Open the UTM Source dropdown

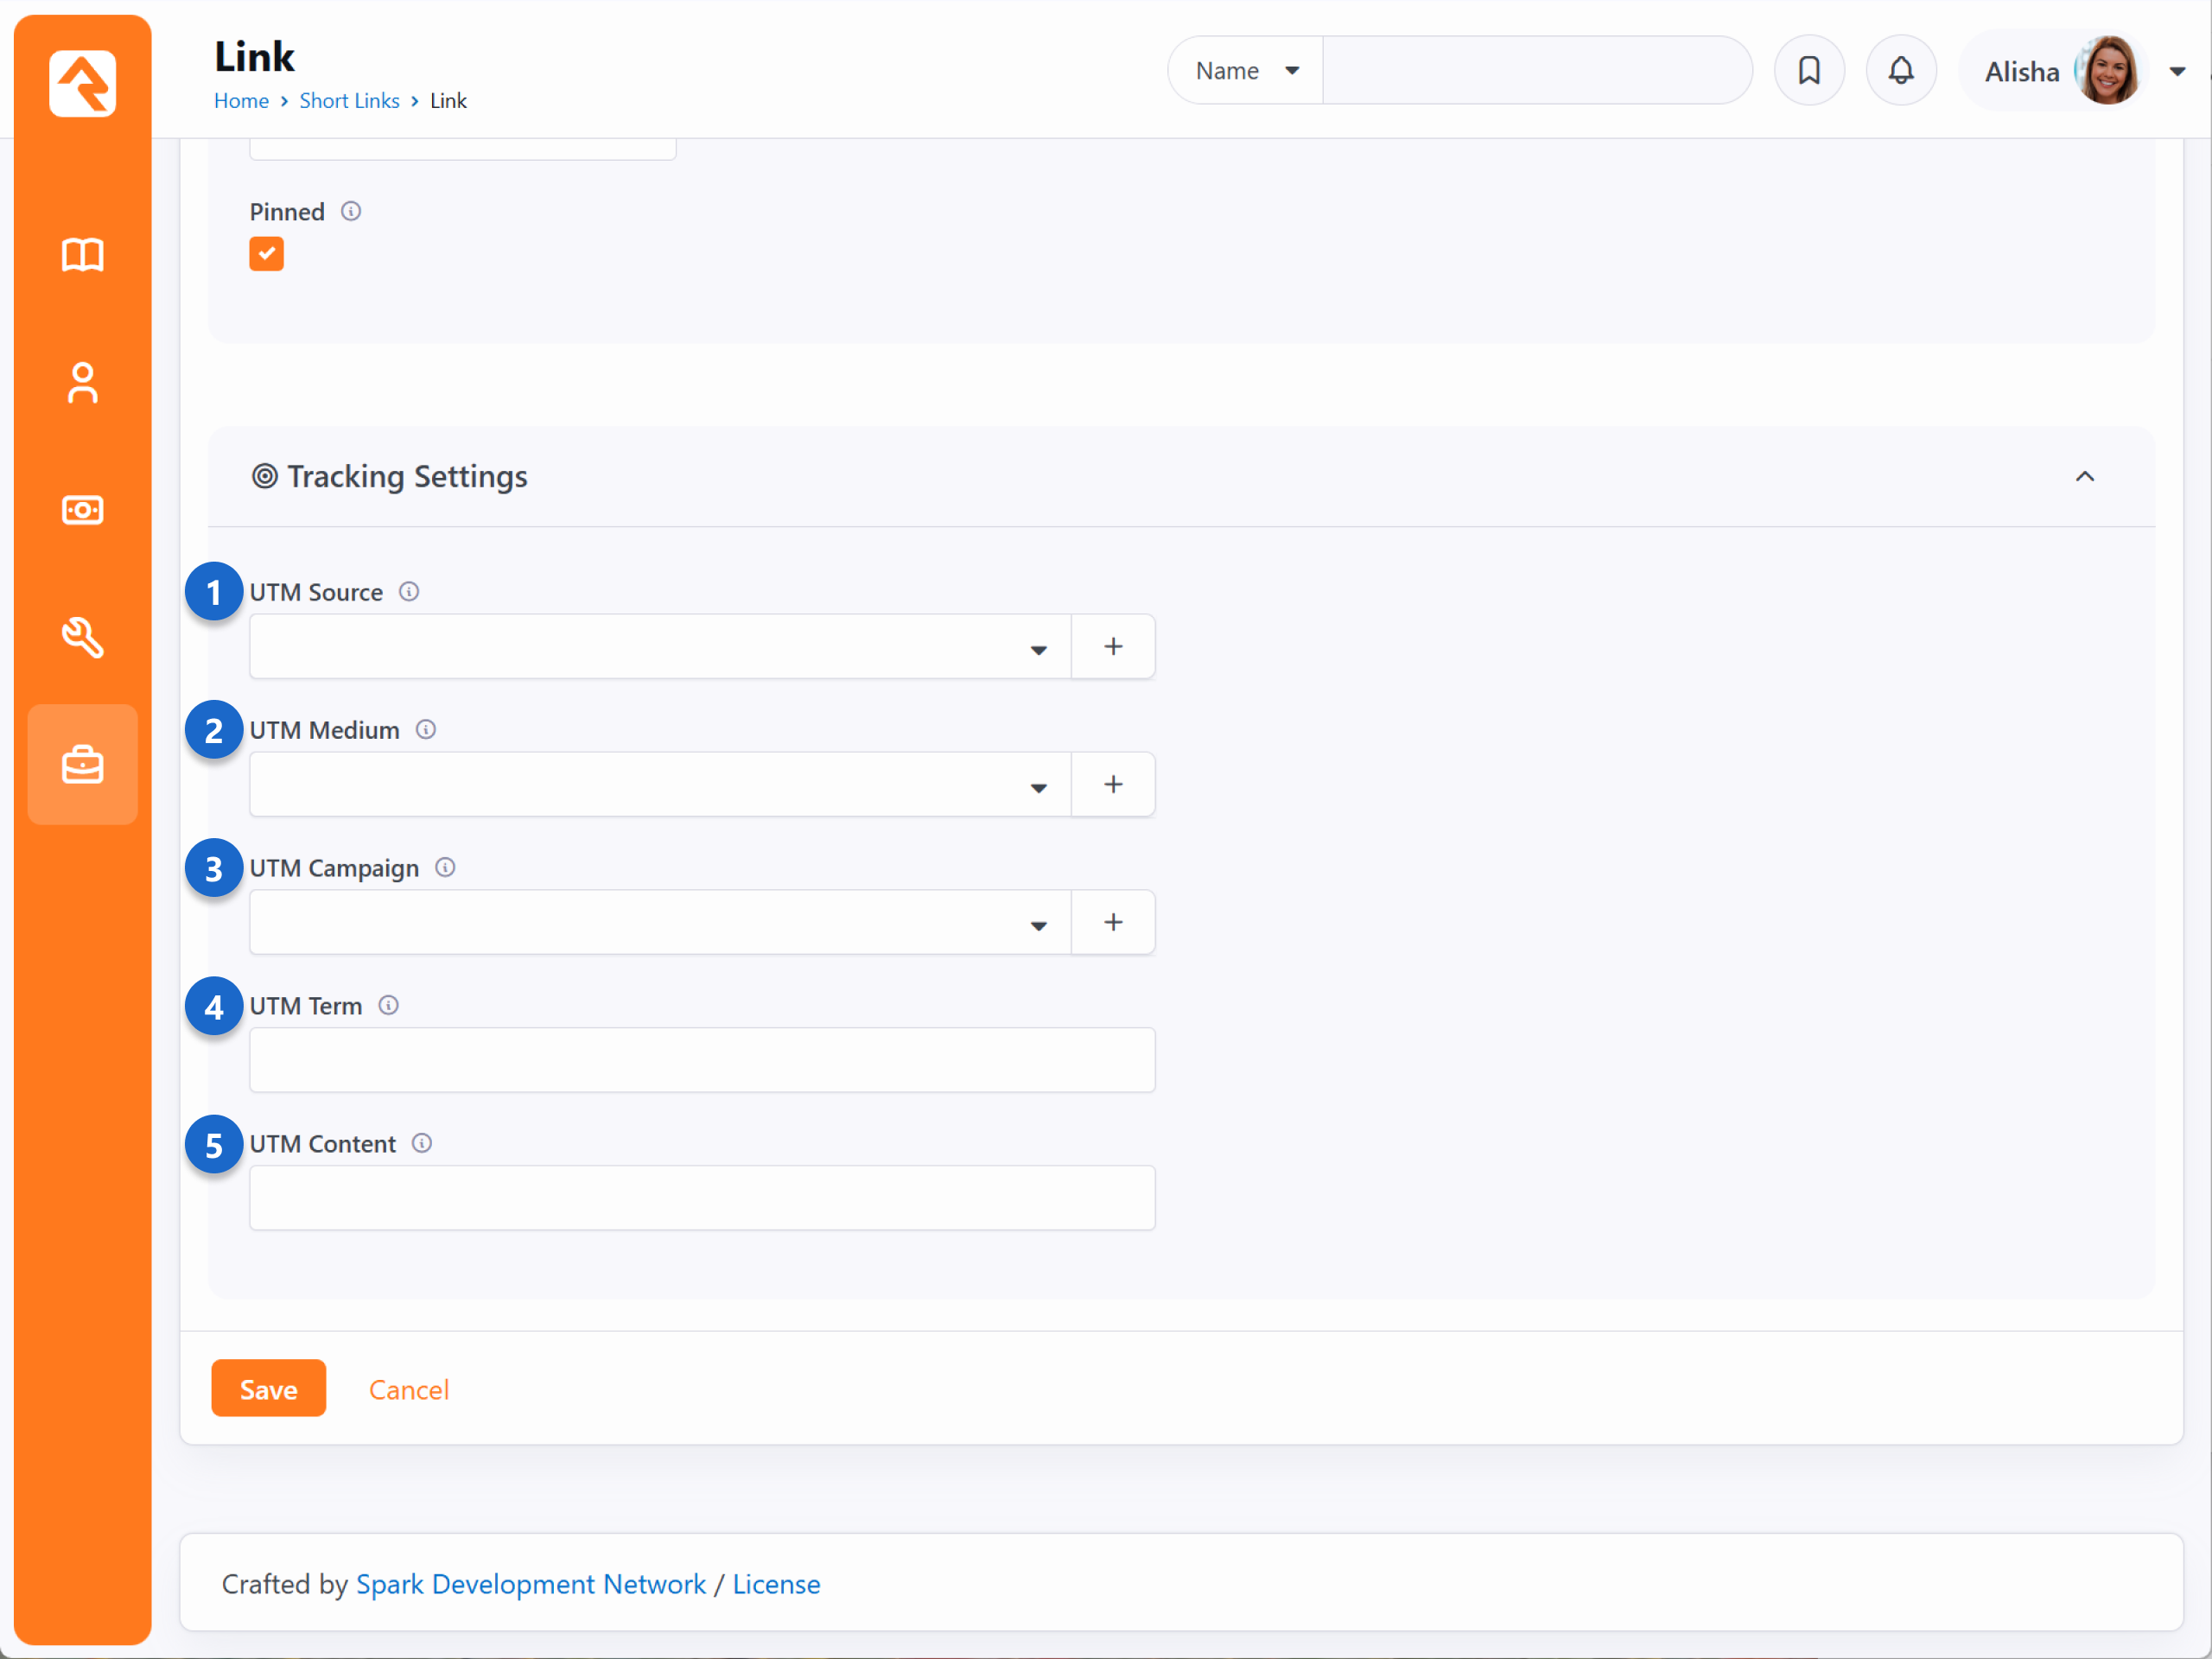[660, 647]
